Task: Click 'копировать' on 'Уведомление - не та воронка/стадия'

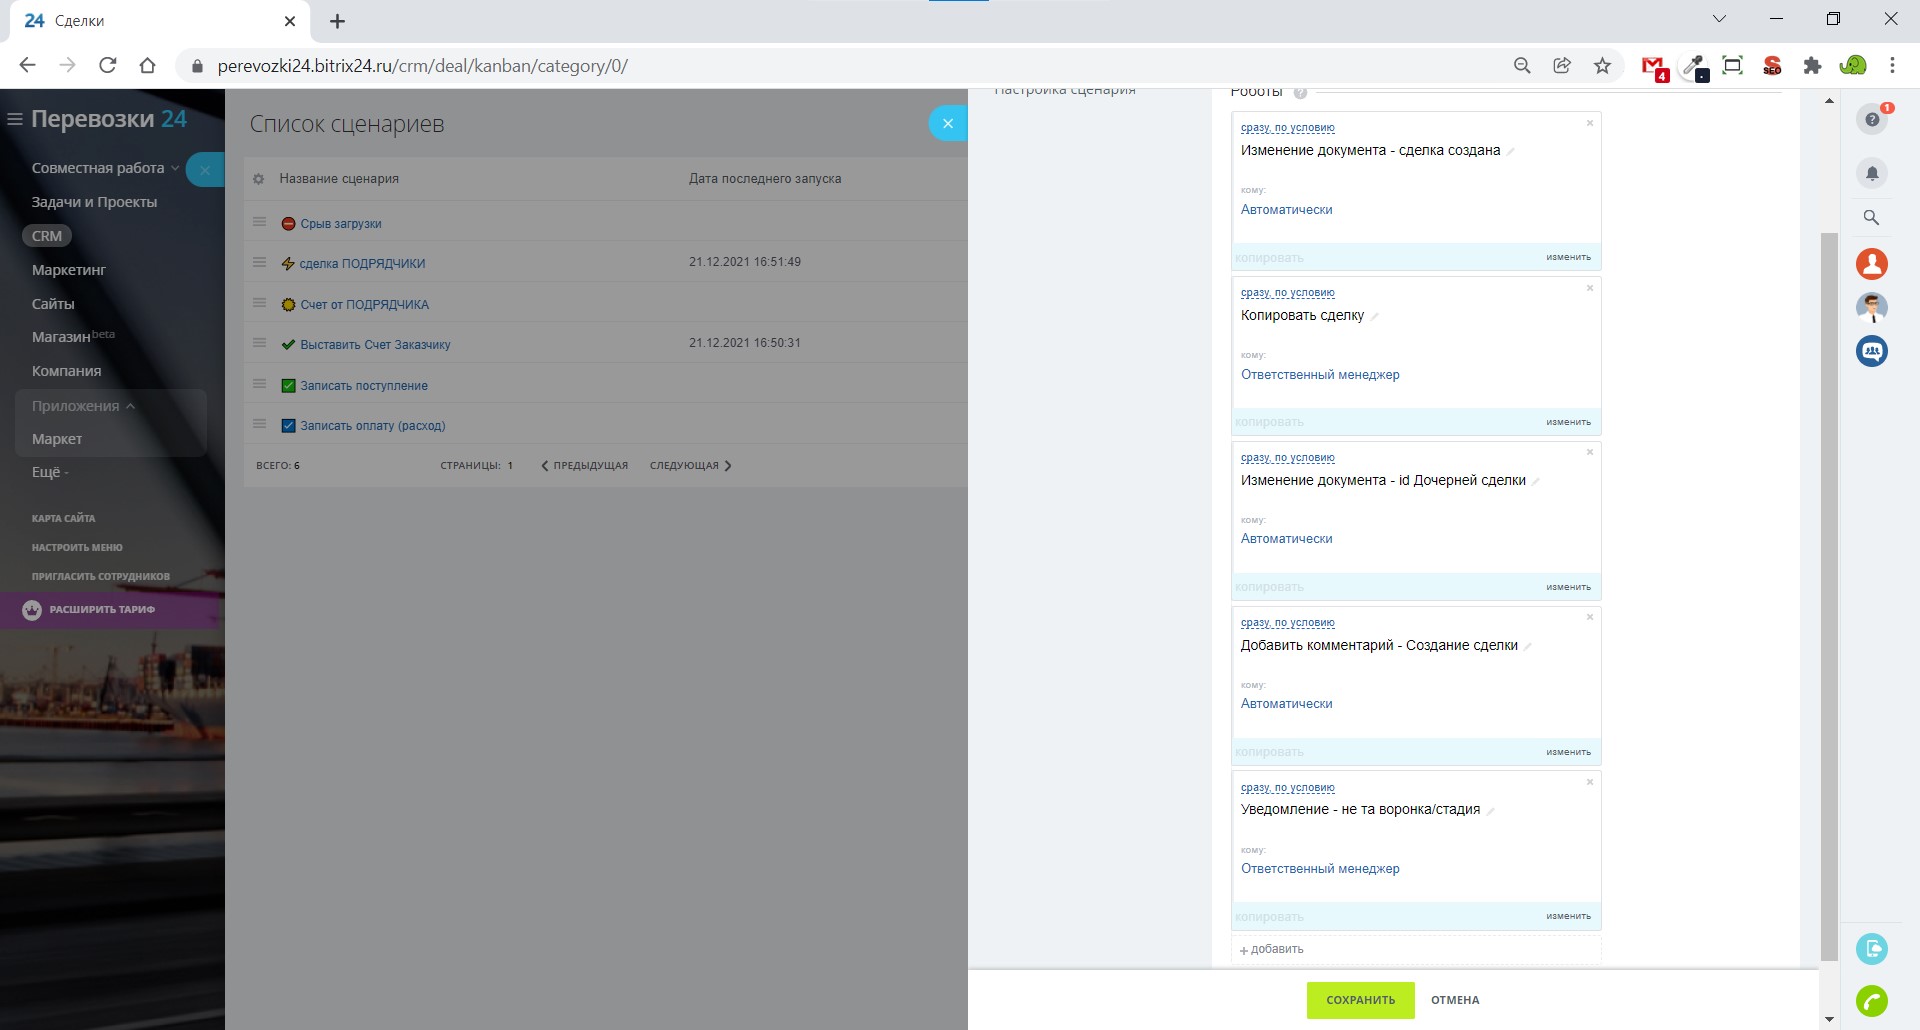Action: pos(1270,917)
